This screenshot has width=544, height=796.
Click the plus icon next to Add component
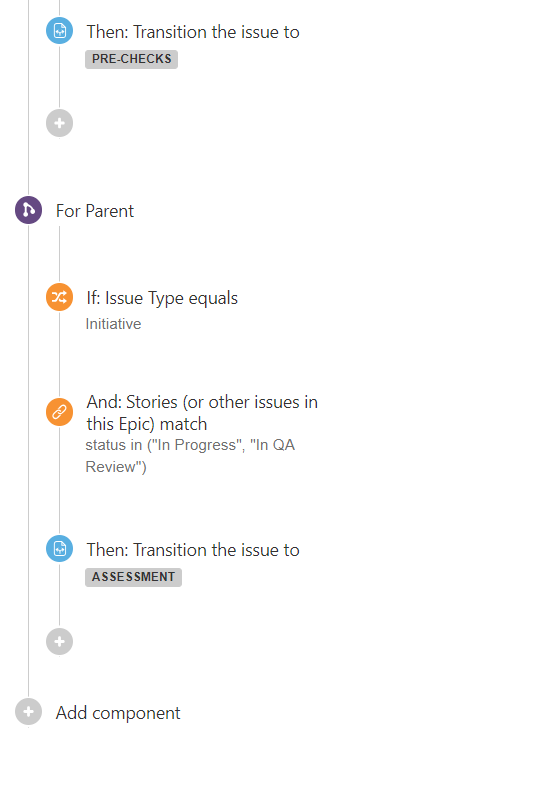[x=28, y=711]
